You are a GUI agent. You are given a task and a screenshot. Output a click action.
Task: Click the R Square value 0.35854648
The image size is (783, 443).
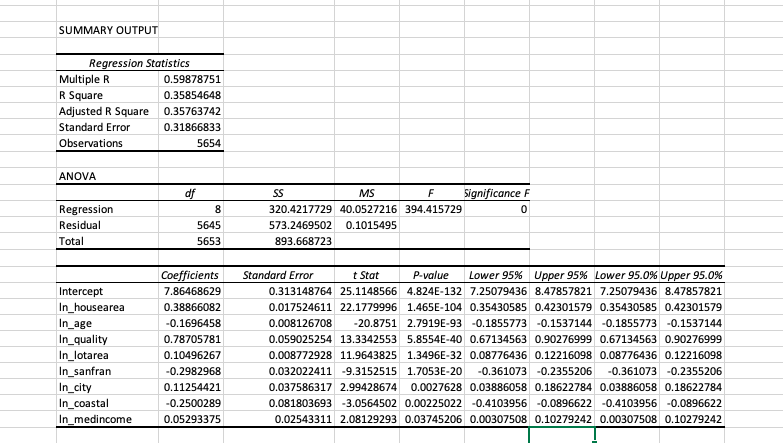(191, 95)
